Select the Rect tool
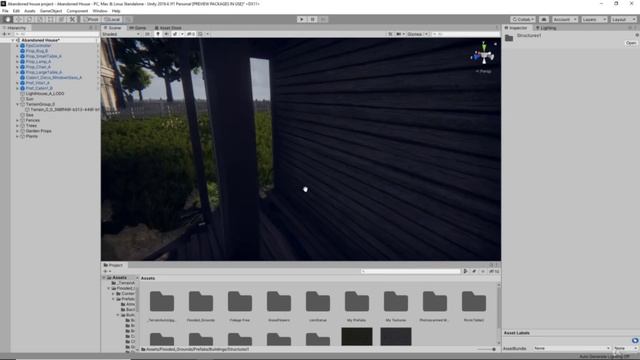This screenshot has width=640, height=360. [51, 19]
